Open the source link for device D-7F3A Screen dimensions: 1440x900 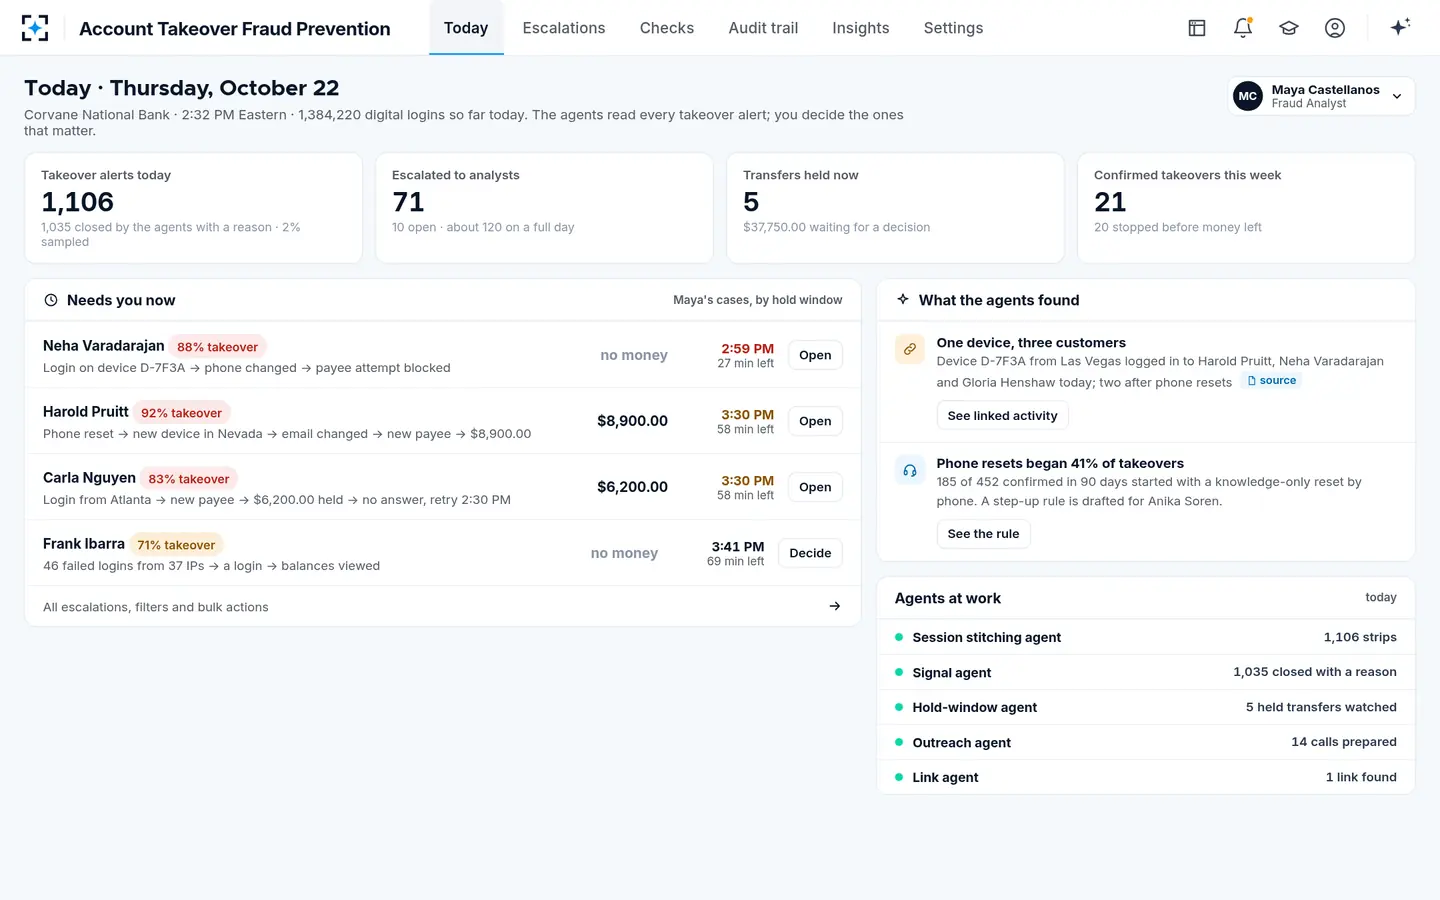click(x=1271, y=381)
